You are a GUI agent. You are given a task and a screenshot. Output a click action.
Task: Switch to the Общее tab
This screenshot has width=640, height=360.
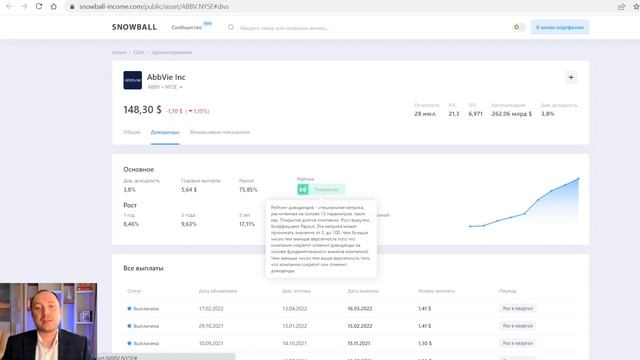coord(132,132)
